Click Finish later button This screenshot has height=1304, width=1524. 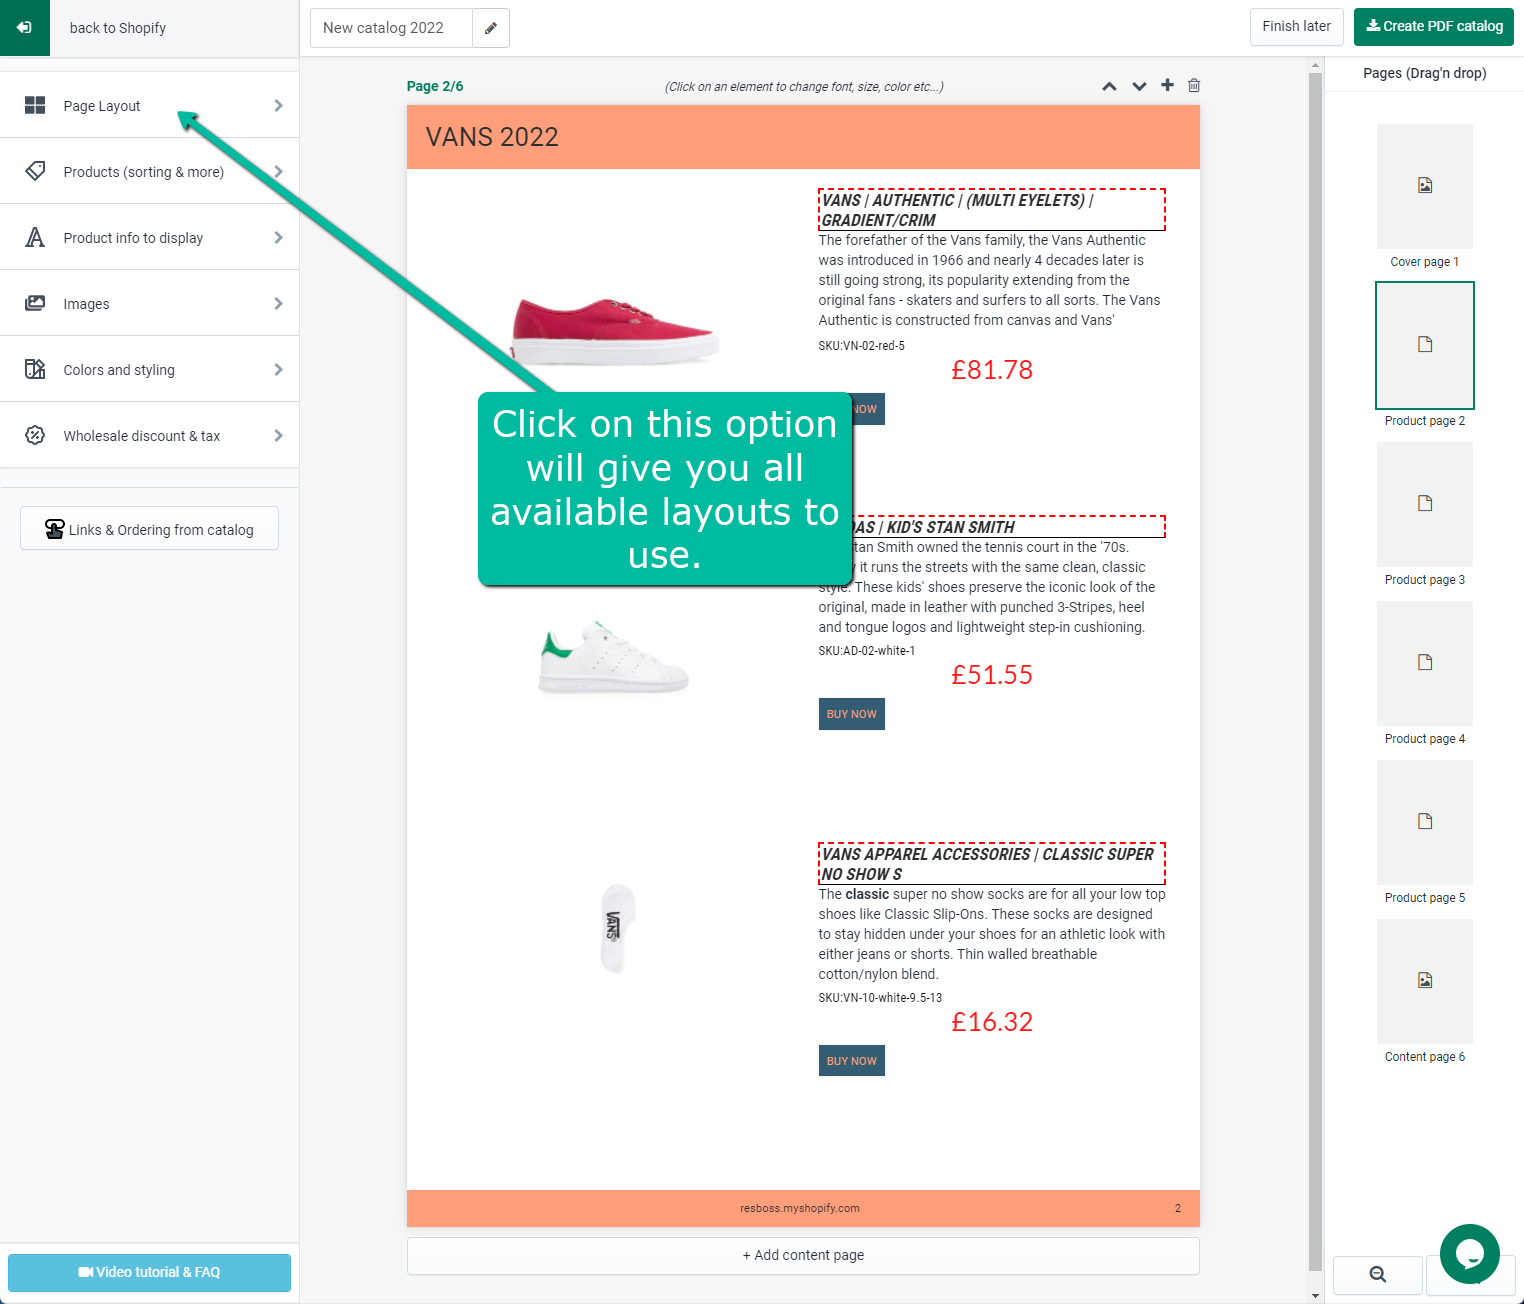[x=1296, y=26]
